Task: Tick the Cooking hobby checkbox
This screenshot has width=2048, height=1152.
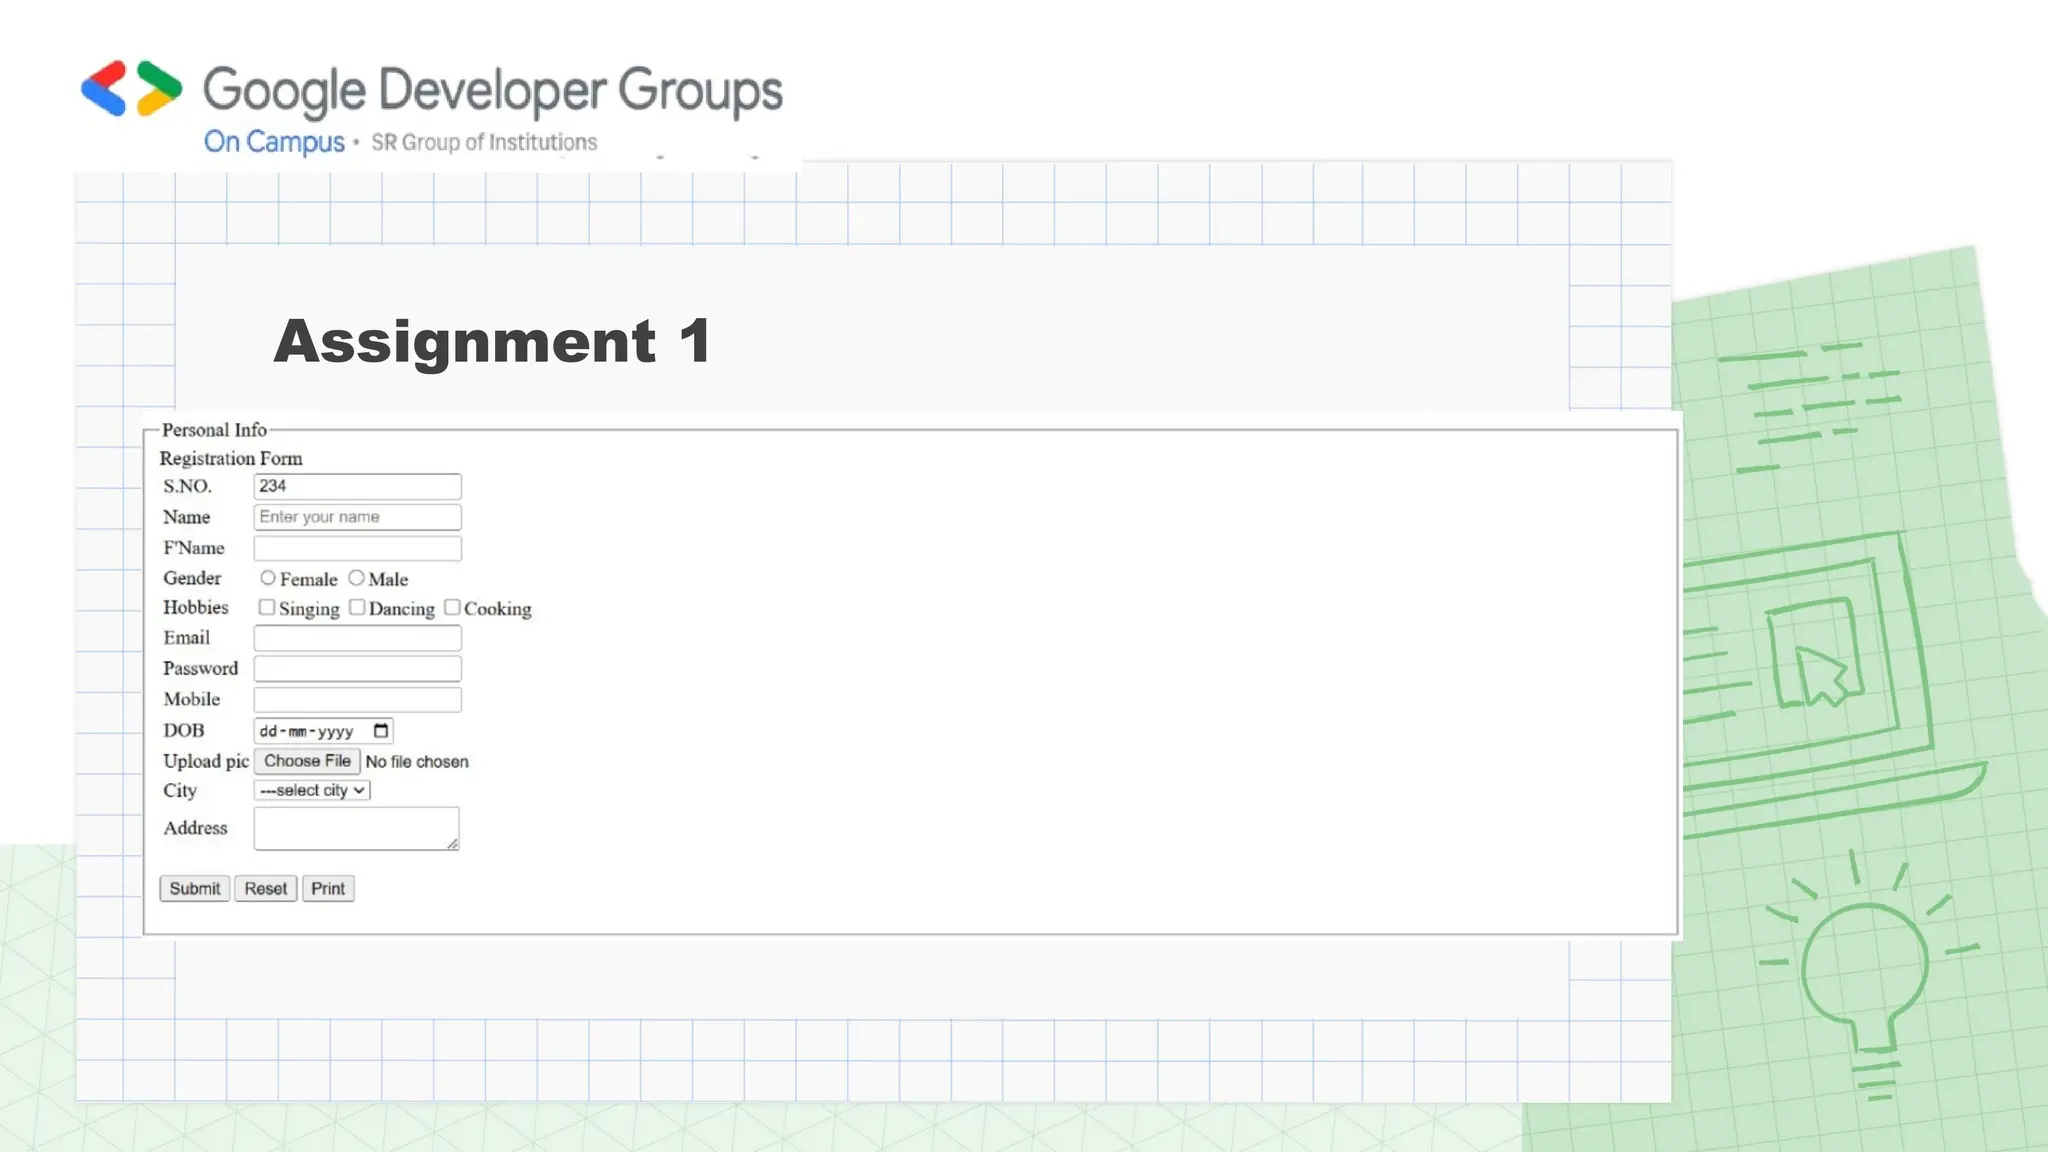Action: 452,607
